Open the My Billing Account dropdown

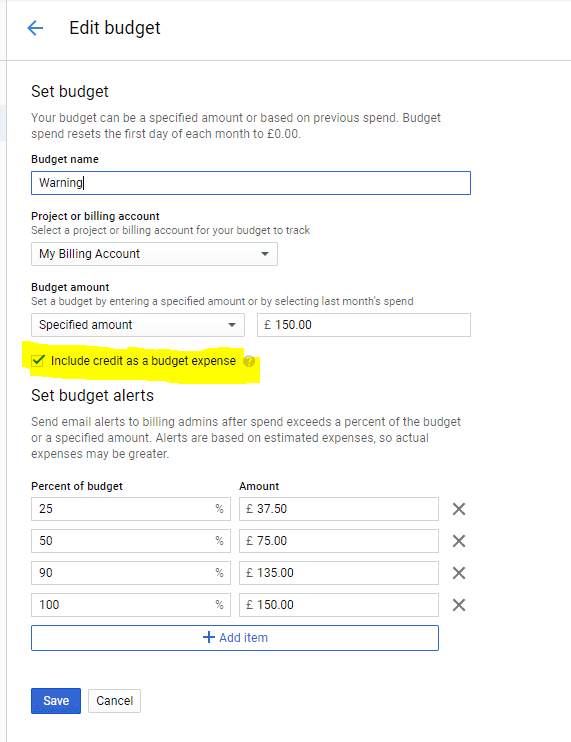click(x=154, y=254)
